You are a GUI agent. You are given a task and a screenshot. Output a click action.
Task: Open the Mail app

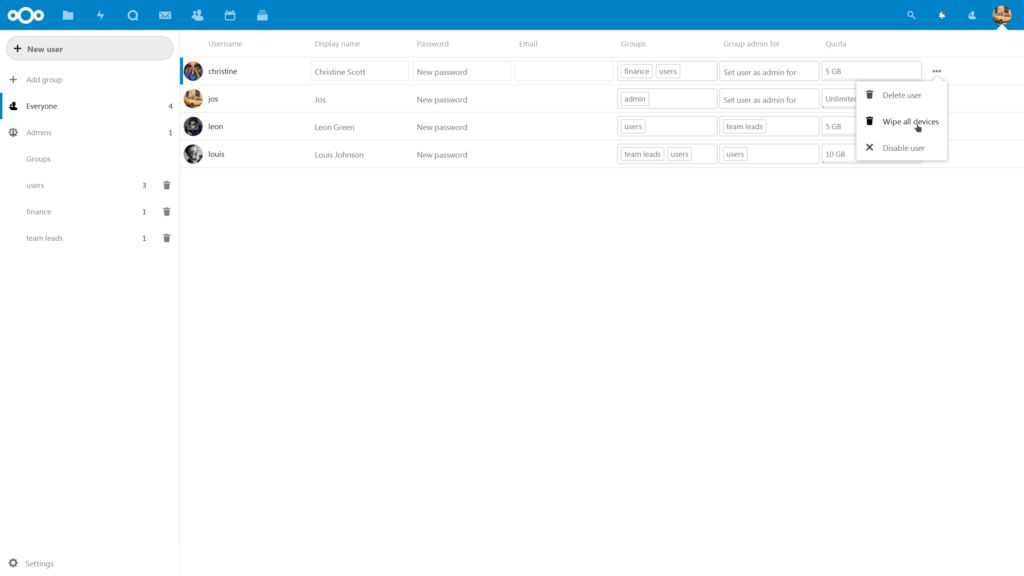pyautogui.click(x=165, y=14)
